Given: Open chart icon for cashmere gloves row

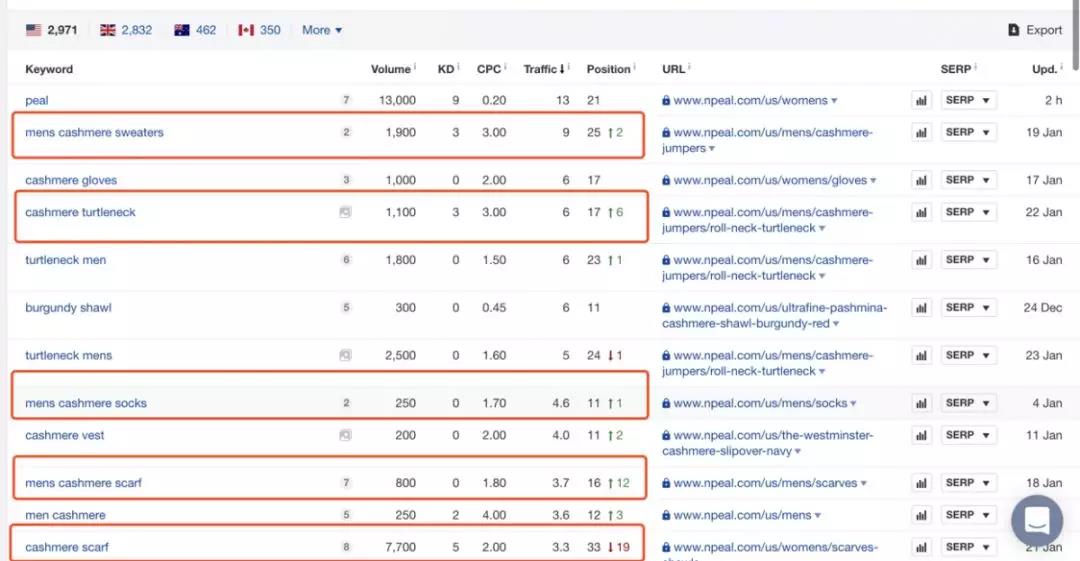Looking at the screenshot, I should [921, 180].
